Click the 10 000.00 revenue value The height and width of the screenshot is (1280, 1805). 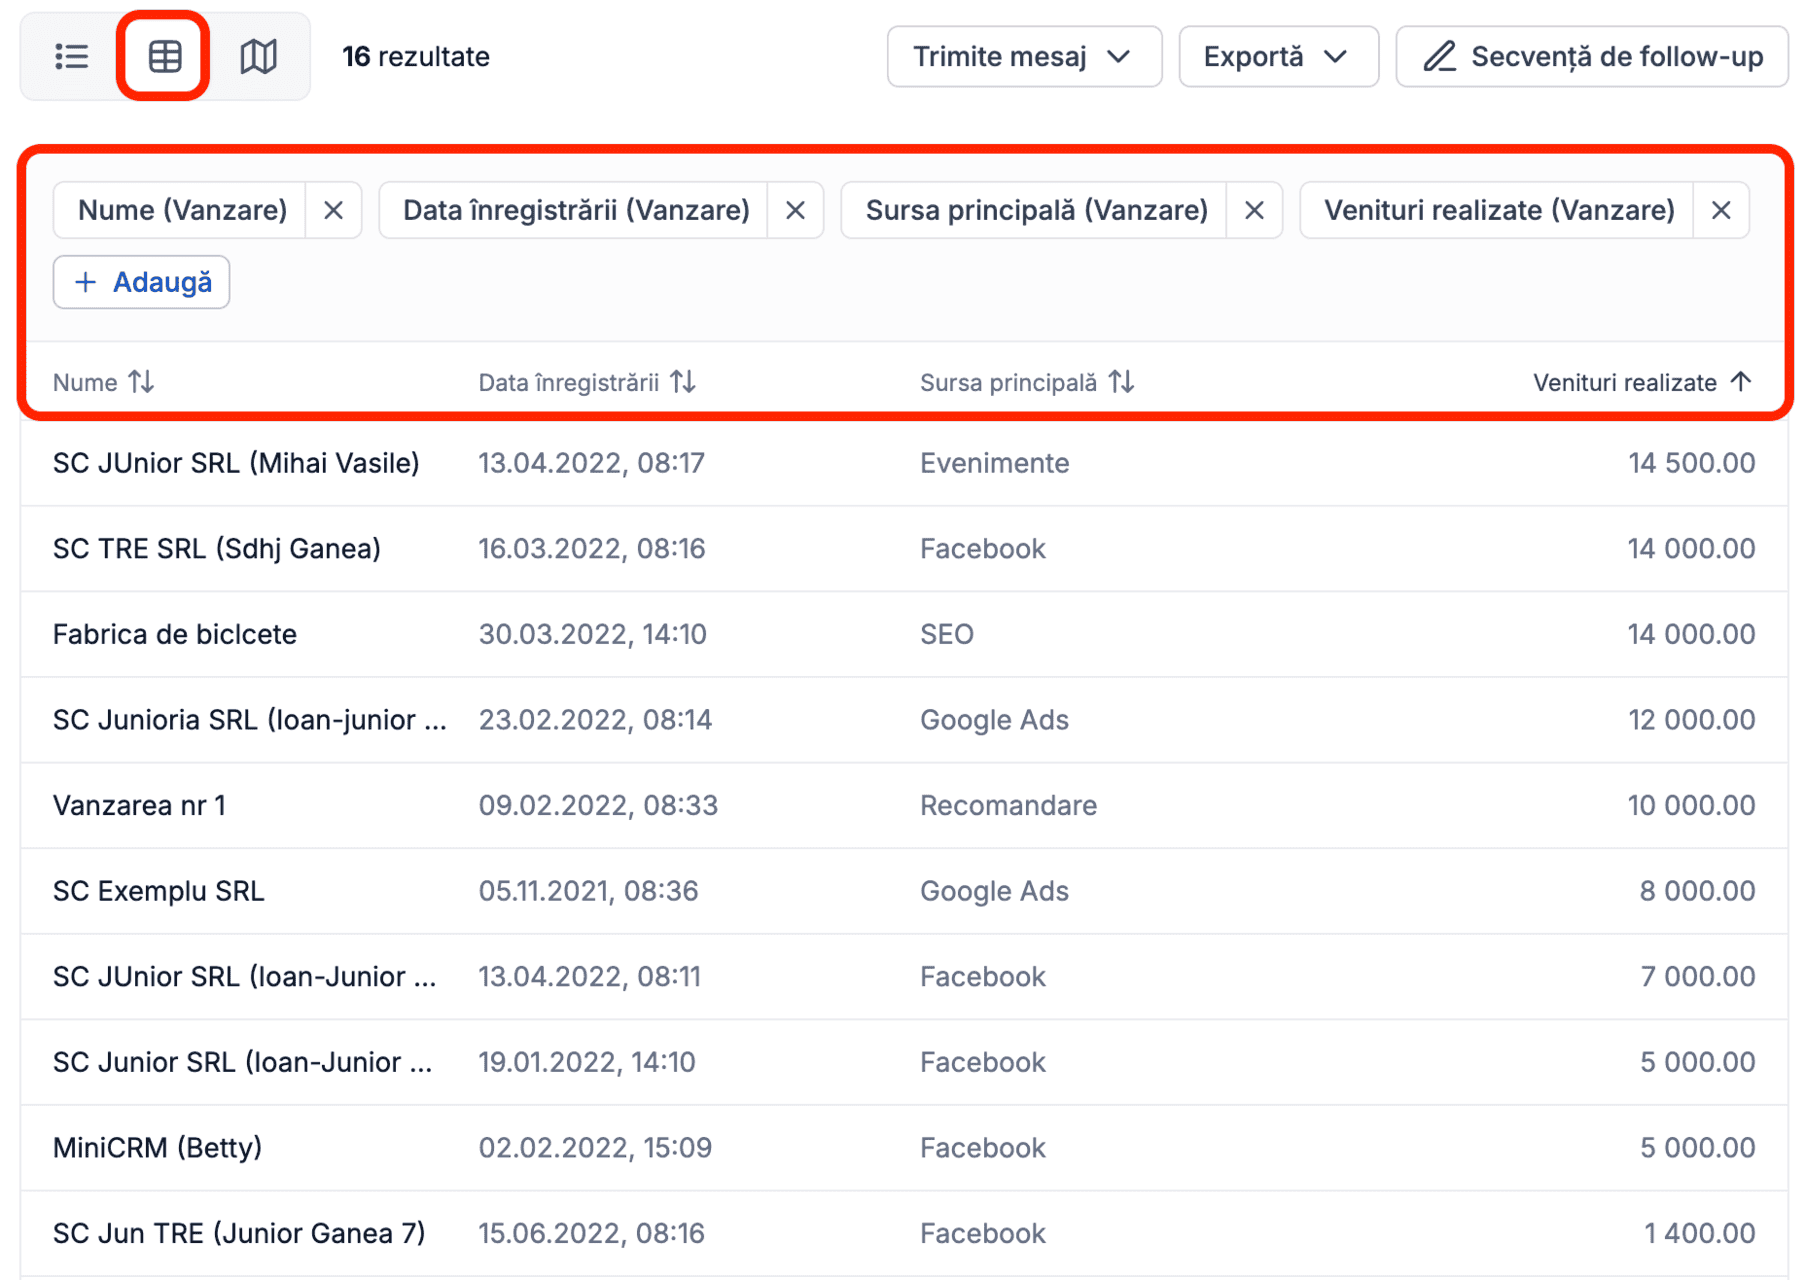pos(1691,805)
